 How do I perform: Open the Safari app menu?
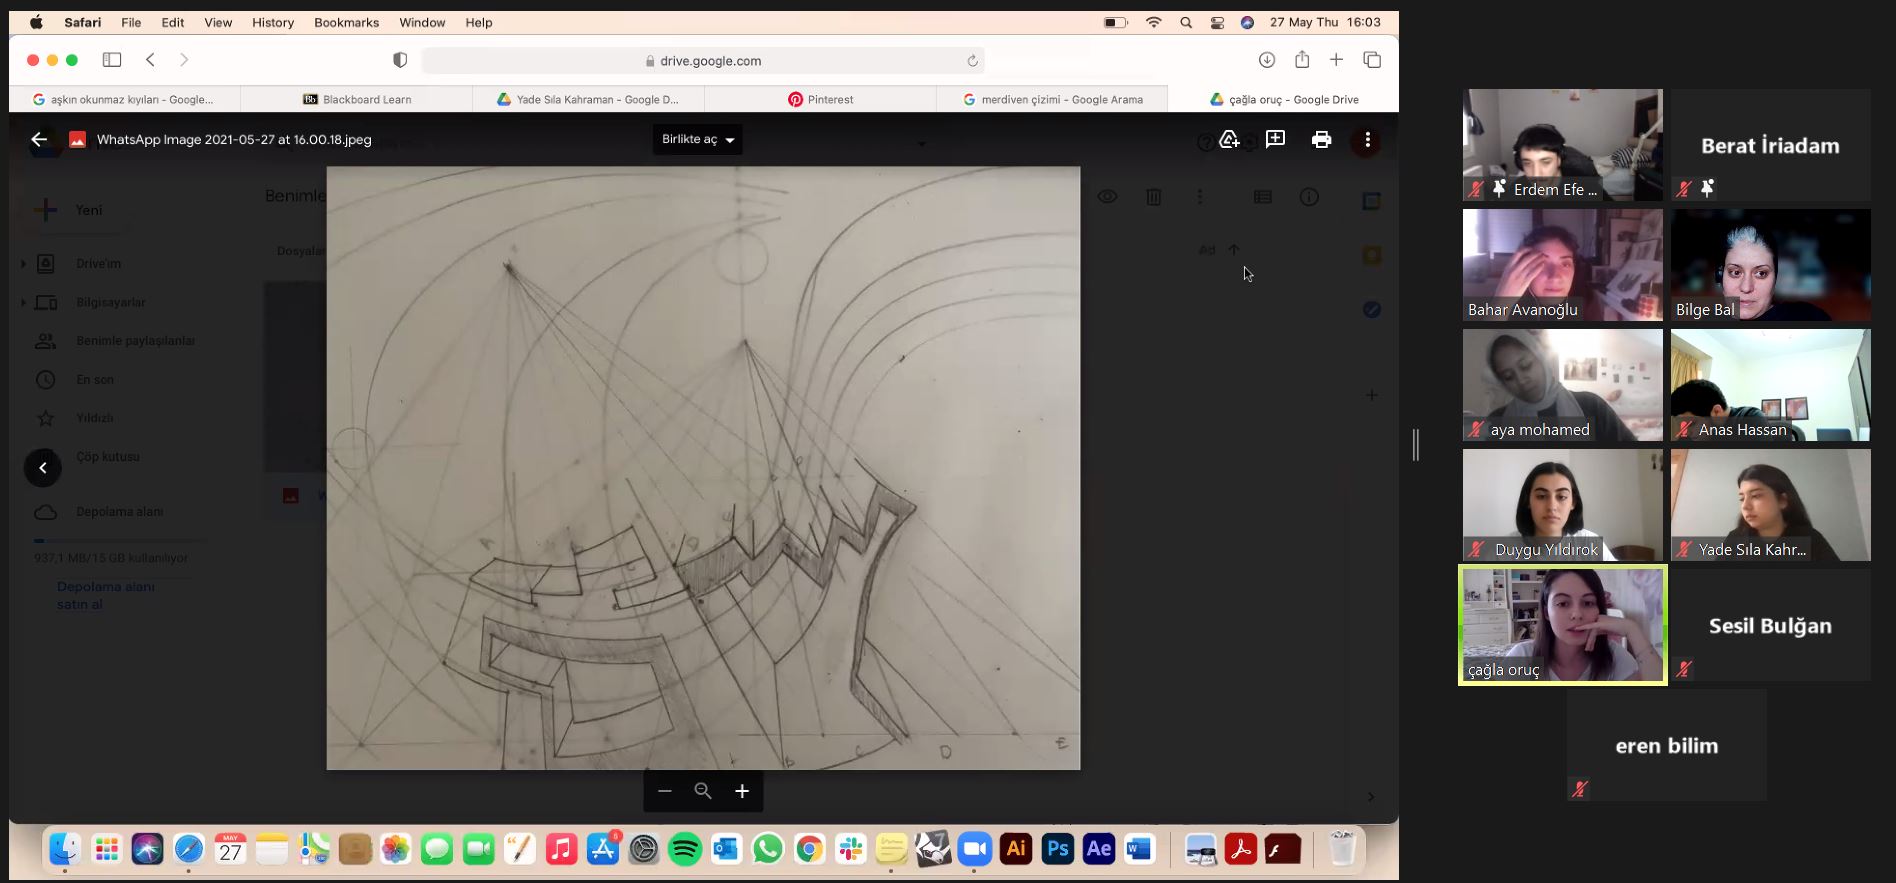83,22
